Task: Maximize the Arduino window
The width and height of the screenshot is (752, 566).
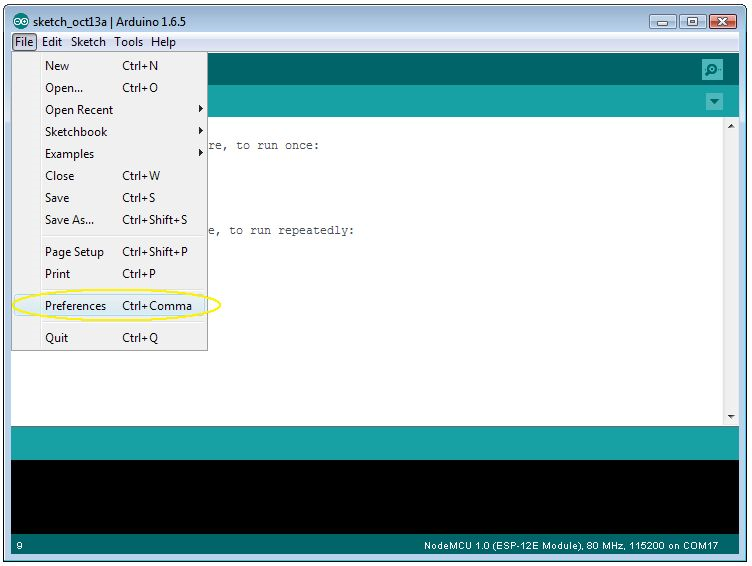Action: tap(692, 22)
